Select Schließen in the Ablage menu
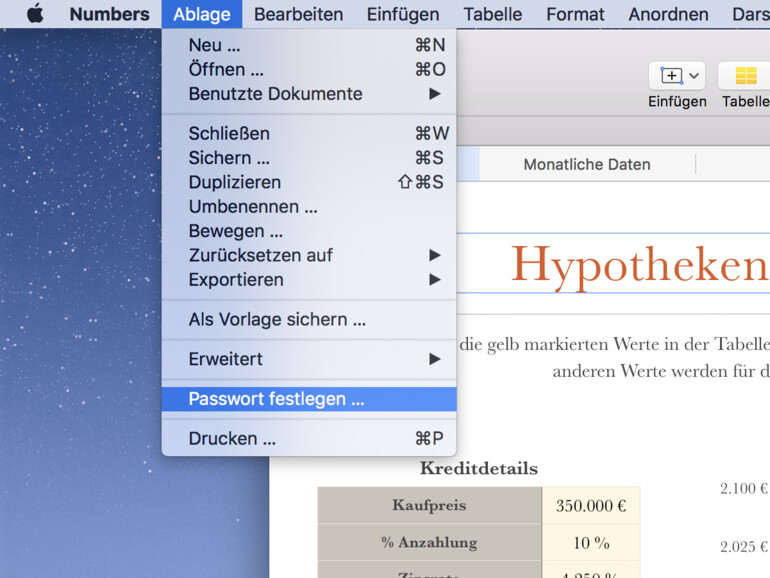770x578 pixels. 309,134
